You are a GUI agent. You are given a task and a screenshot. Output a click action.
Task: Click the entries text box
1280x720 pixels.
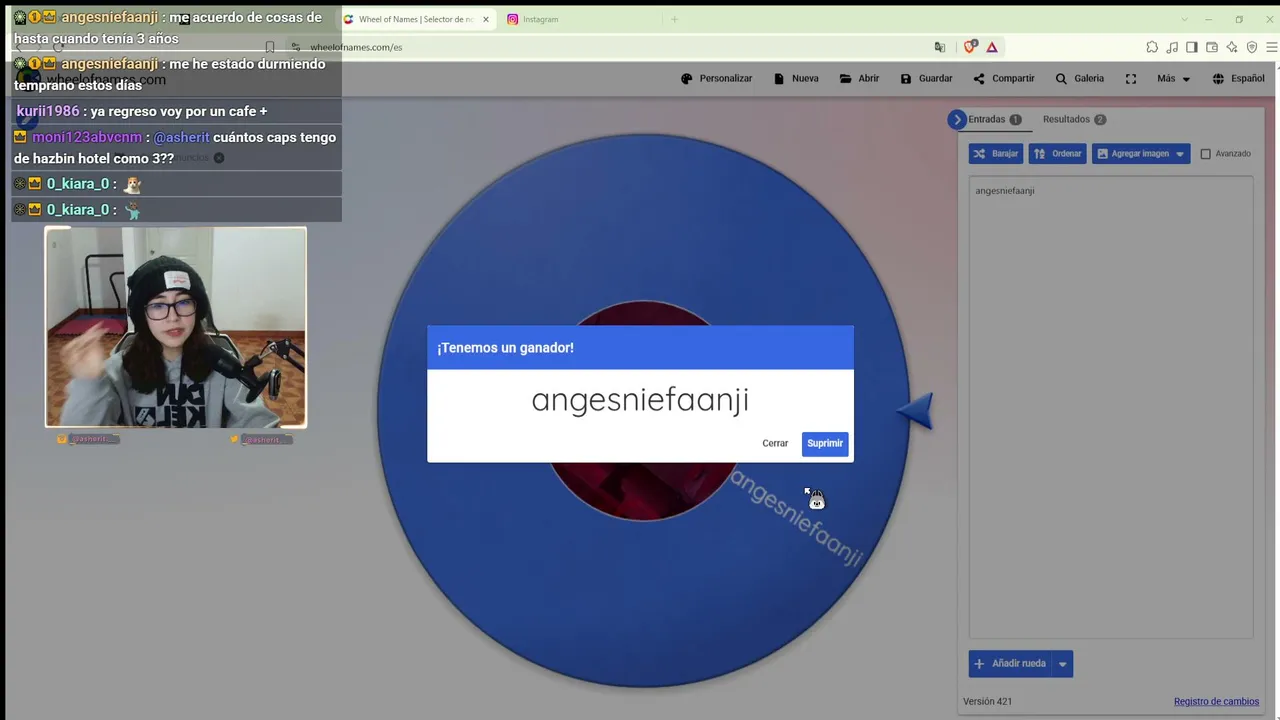click(1110, 407)
